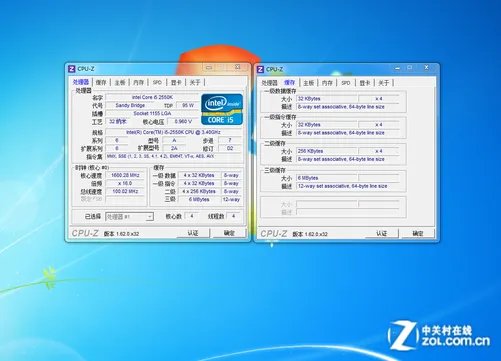Select 缓存 tab in right CPU-Z window
Screen dimensions: 501x361
(289, 82)
